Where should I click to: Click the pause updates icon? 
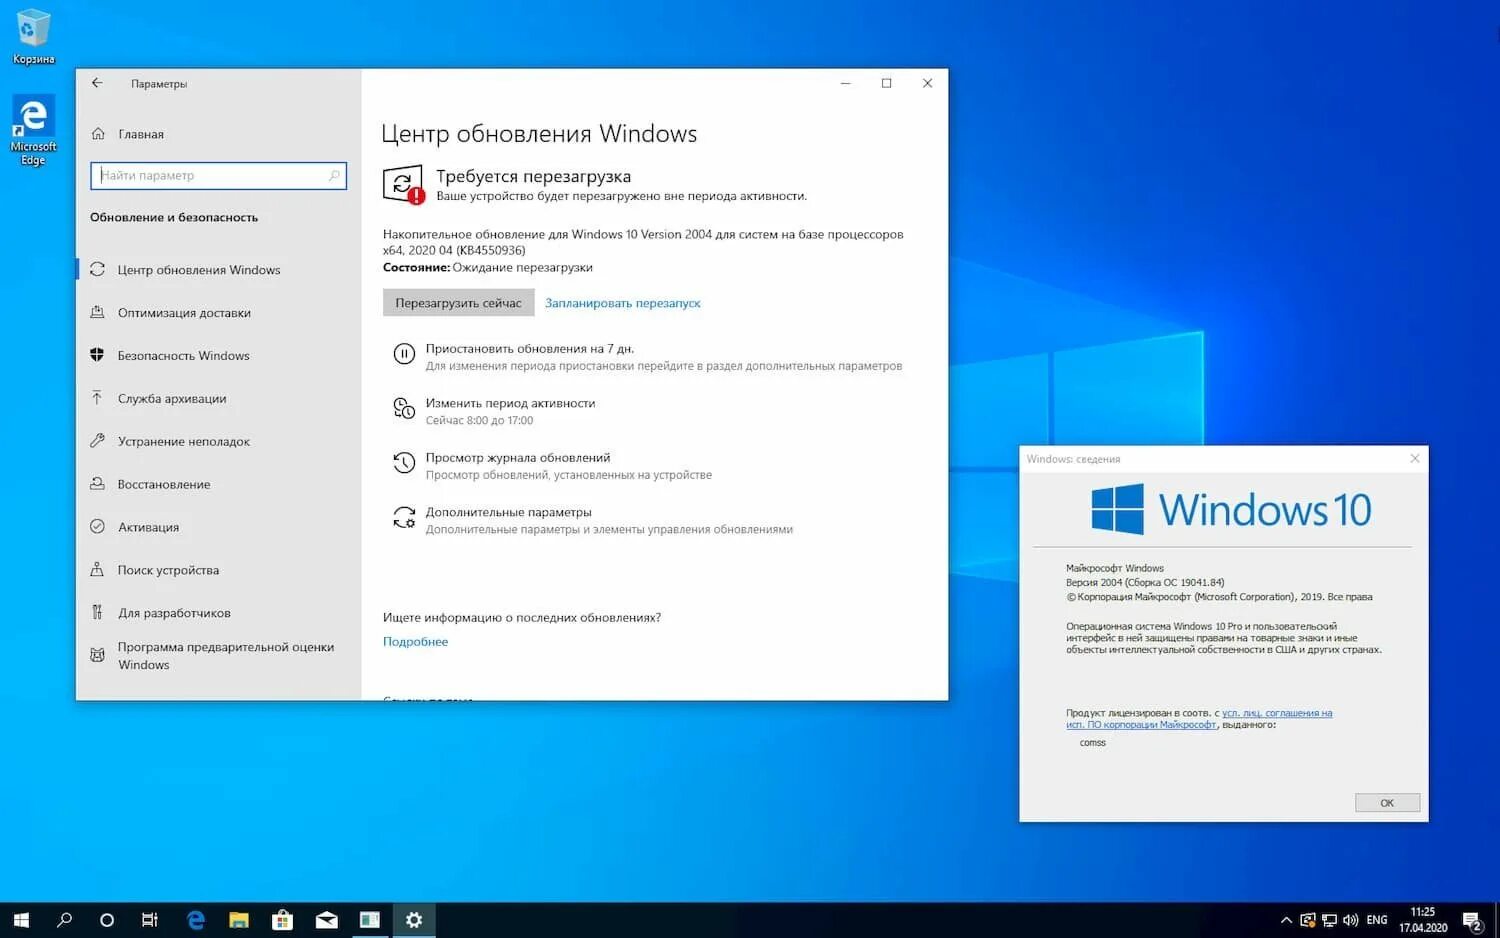pos(404,354)
